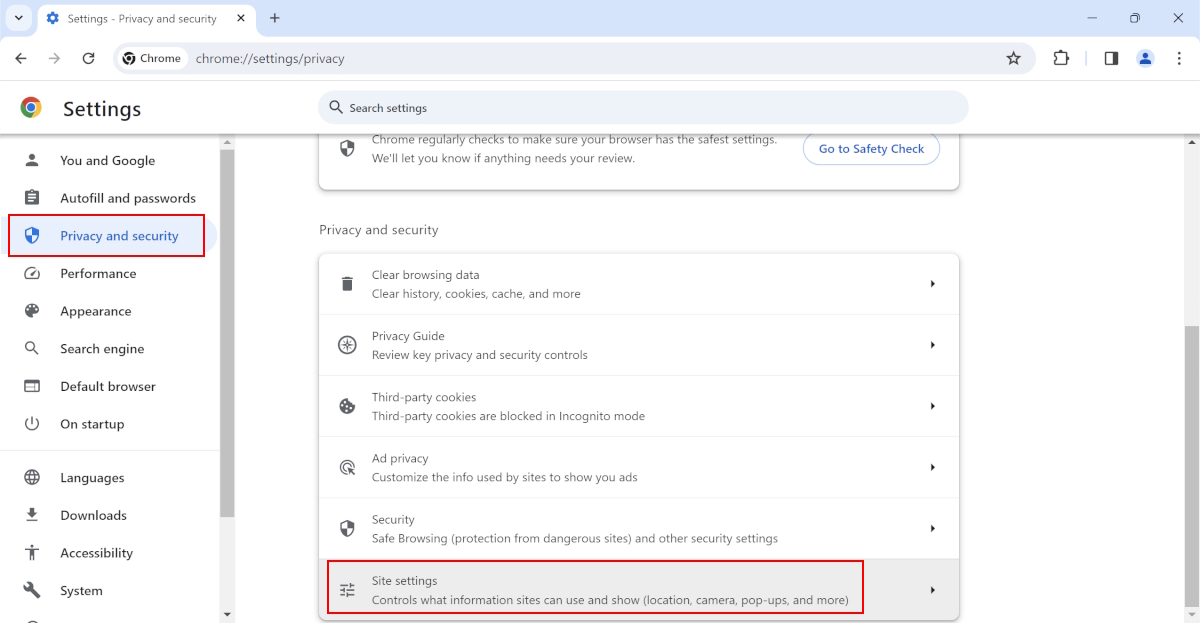Click the Go to Safety Check button
Viewport: 1200px width, 623px height.
click(871, 149)
